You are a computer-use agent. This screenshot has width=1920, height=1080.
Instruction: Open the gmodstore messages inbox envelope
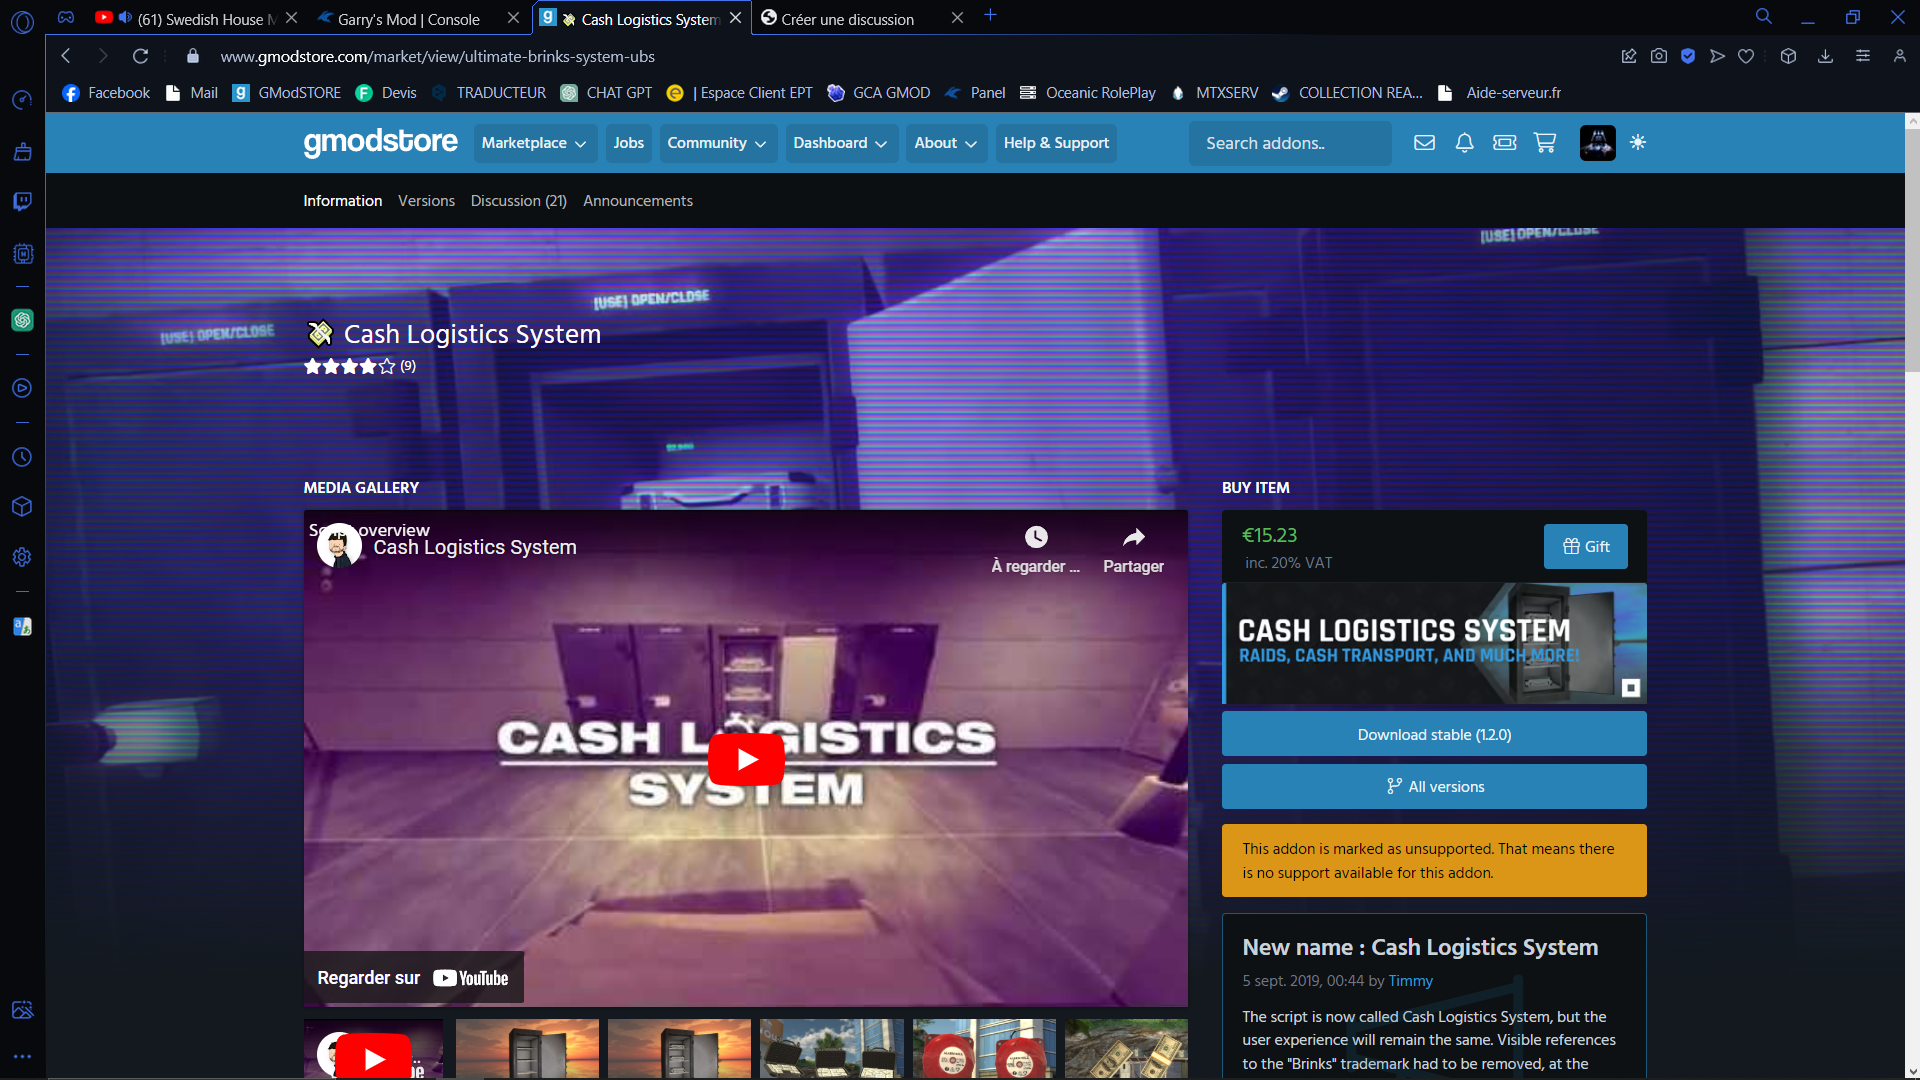tap(1424, 143)
